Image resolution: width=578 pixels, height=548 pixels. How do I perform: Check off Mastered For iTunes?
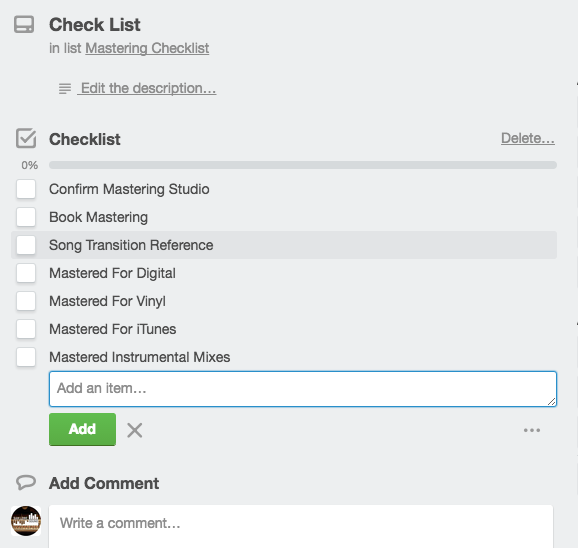point(26,329)
